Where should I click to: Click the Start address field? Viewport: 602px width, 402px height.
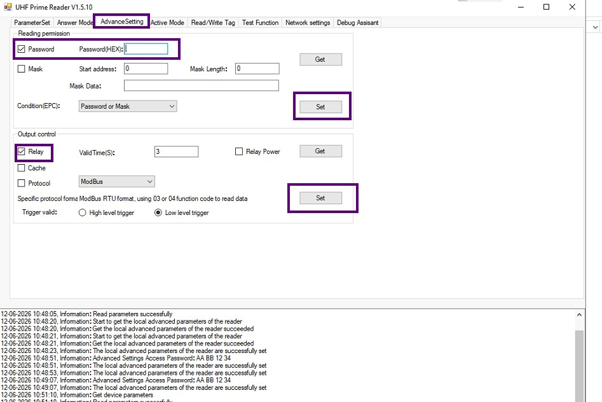[146, 69]
